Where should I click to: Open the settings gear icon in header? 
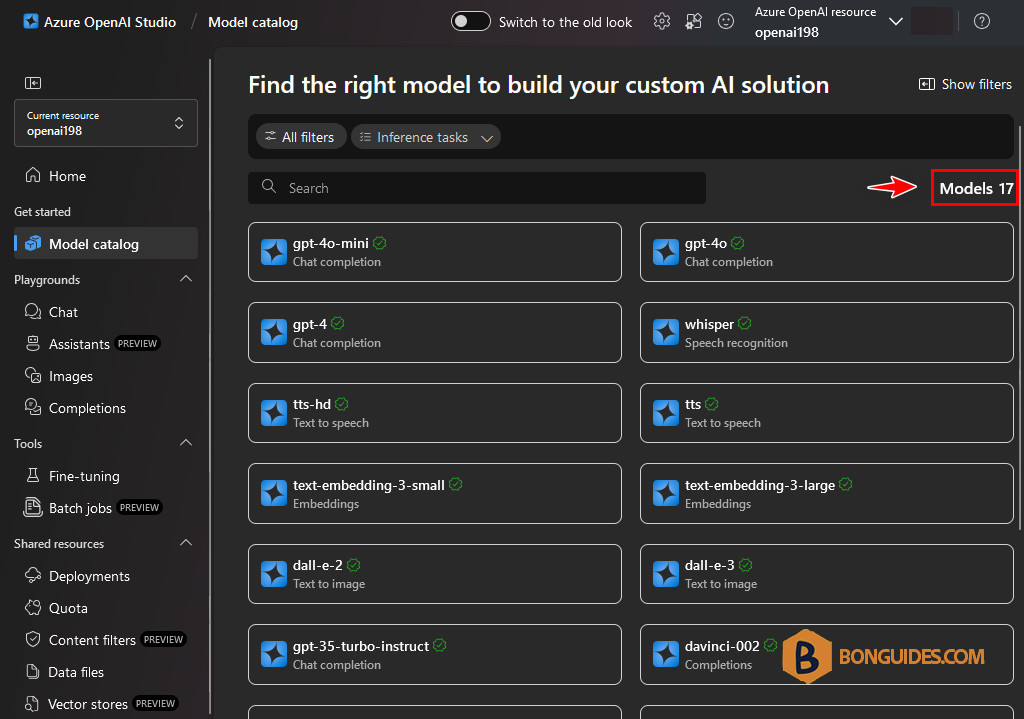tap(662, 22)
